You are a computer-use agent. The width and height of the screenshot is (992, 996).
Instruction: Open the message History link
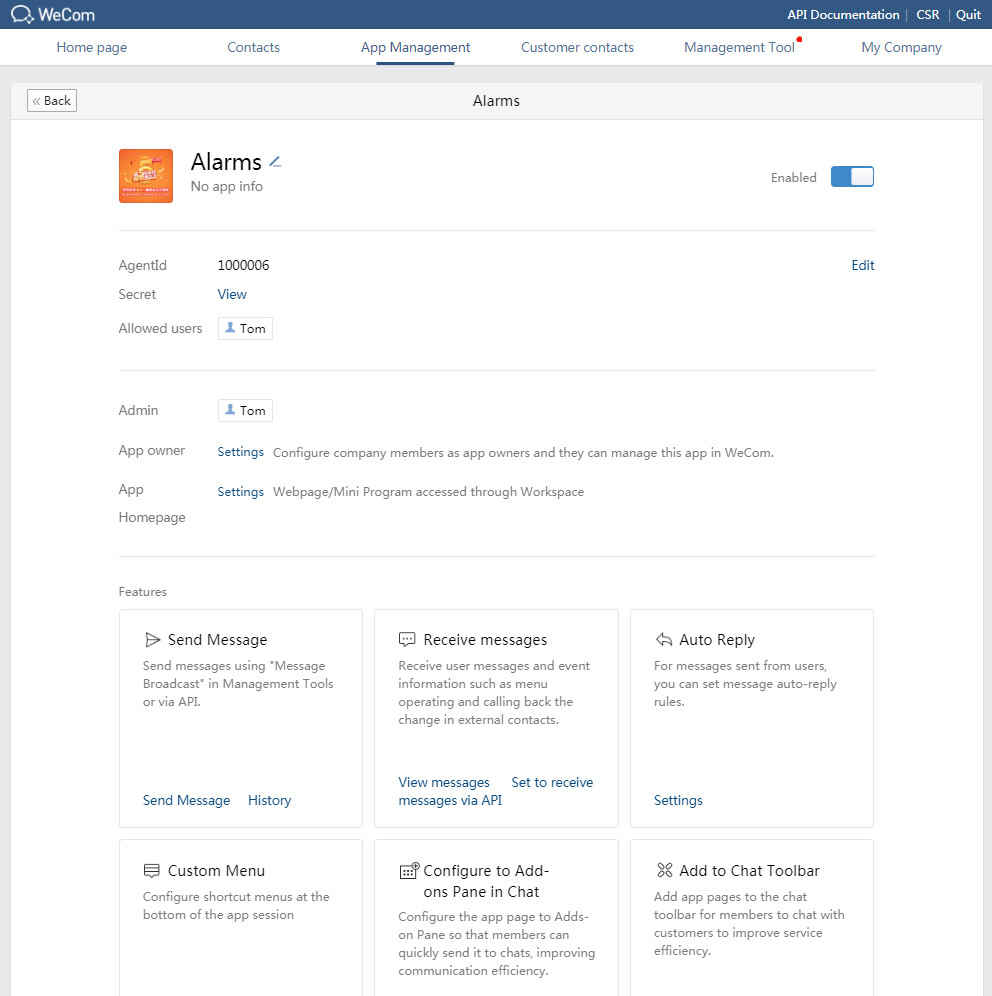tap(269, 800)
